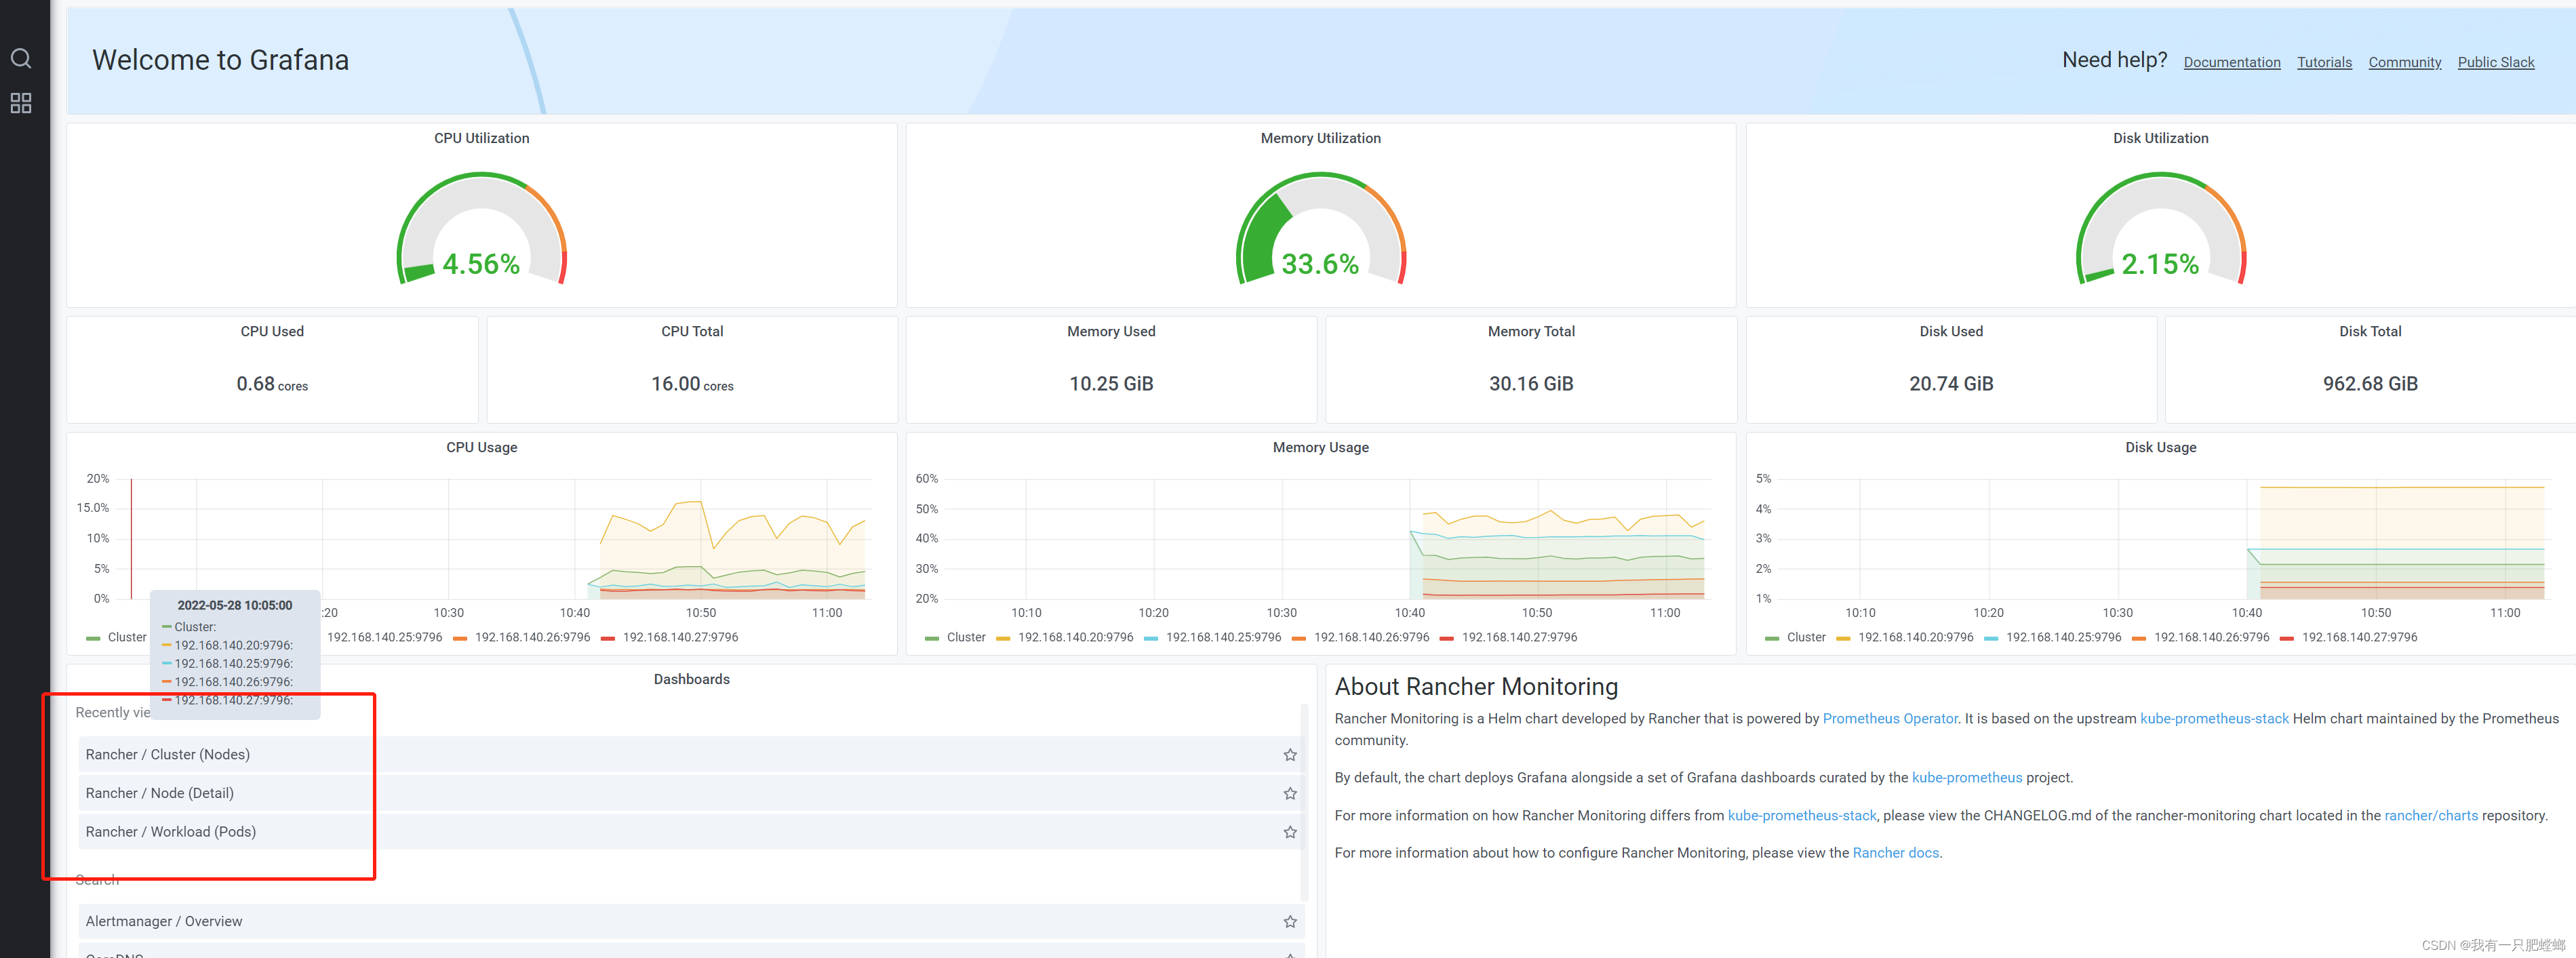
Task: Open the Prometheus Operator link
Action: [1889, 718]
